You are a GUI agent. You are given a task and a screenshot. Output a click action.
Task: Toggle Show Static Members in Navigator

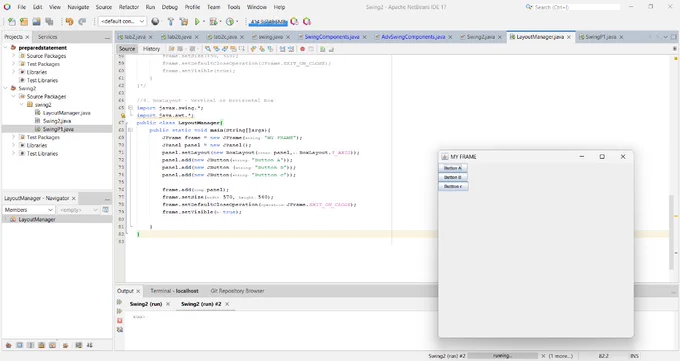tap(30, 345)
